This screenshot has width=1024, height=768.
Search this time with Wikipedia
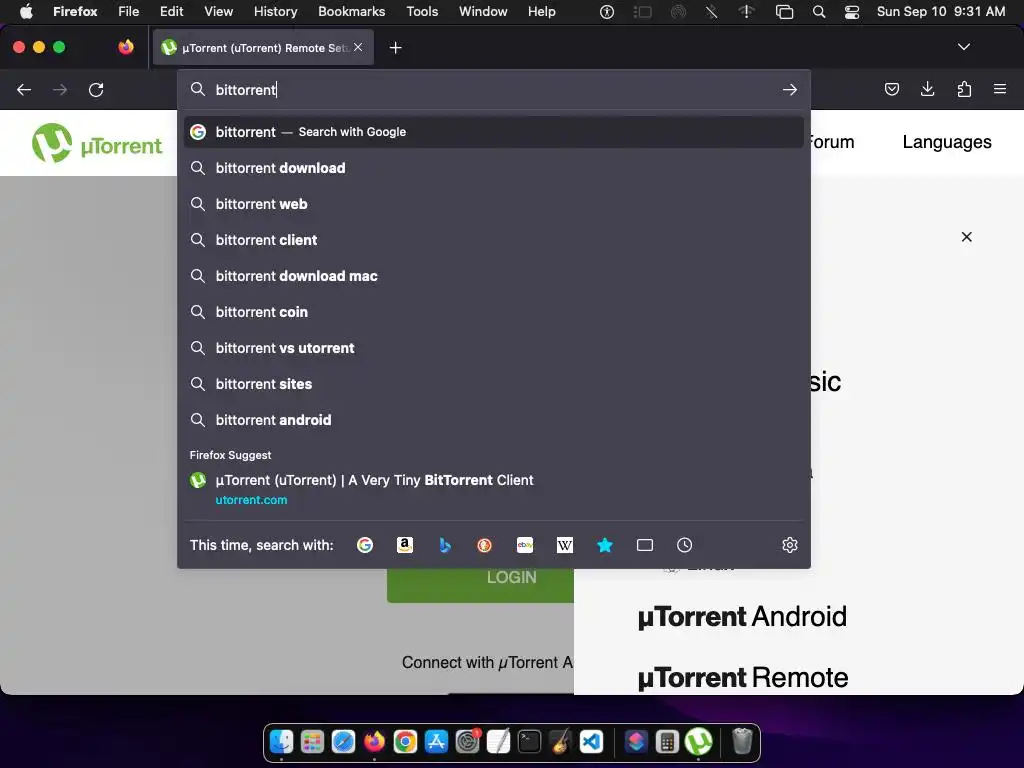tap(565, 545)
